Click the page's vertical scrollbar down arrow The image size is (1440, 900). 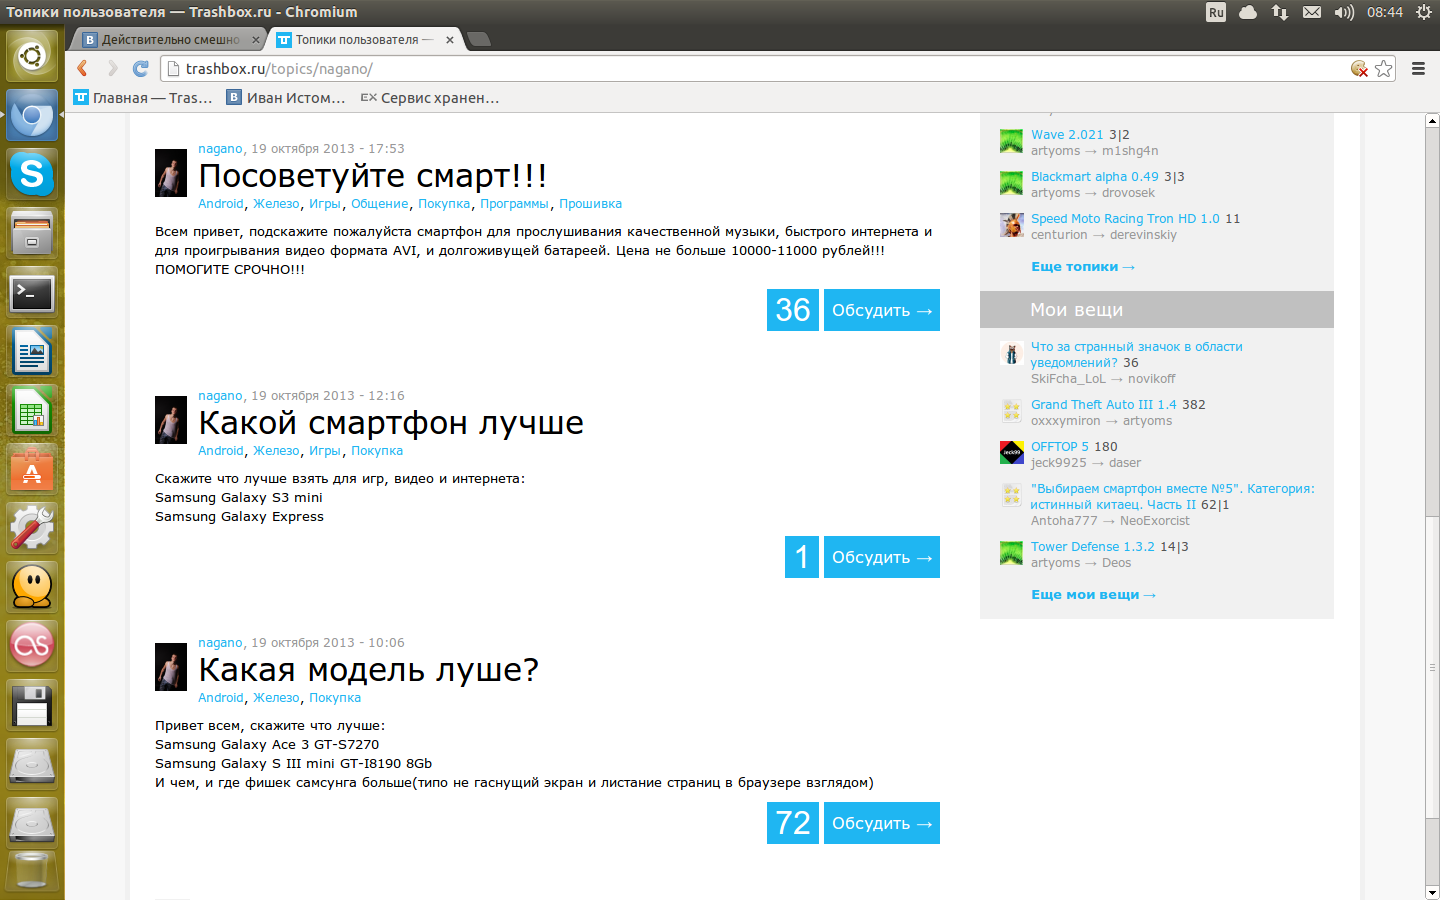pos(1432,892)
